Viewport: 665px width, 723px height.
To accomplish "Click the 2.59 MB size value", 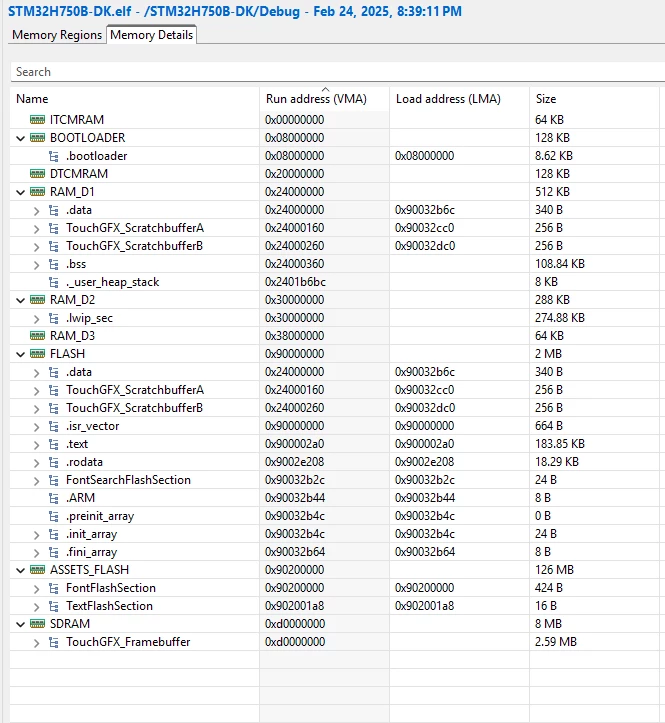I will pyautogui.click(x=555, y=642).
